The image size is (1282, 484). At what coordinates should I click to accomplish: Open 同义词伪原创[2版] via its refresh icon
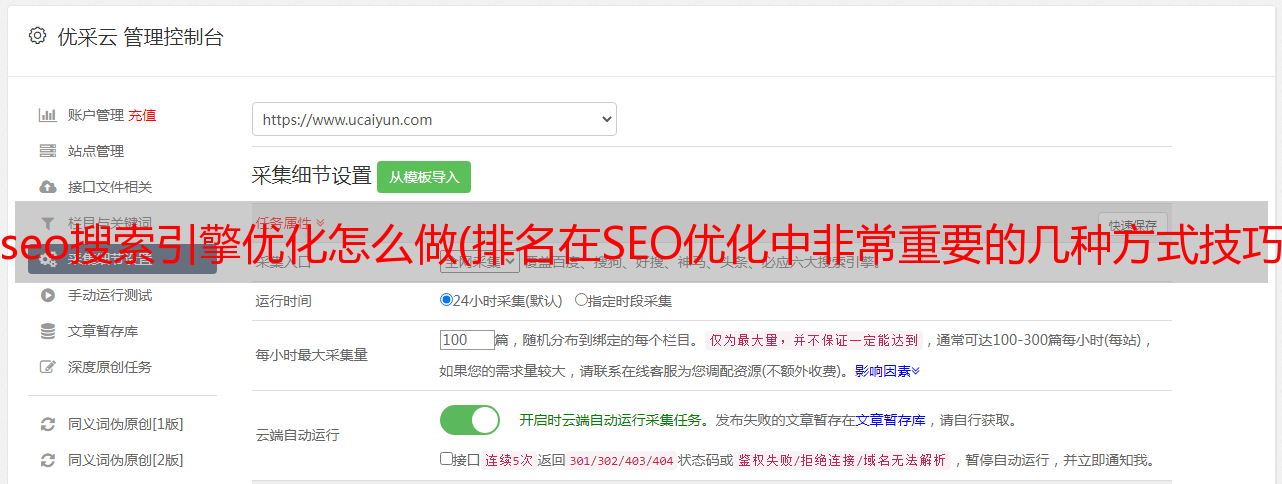click(x=47, y=460)
